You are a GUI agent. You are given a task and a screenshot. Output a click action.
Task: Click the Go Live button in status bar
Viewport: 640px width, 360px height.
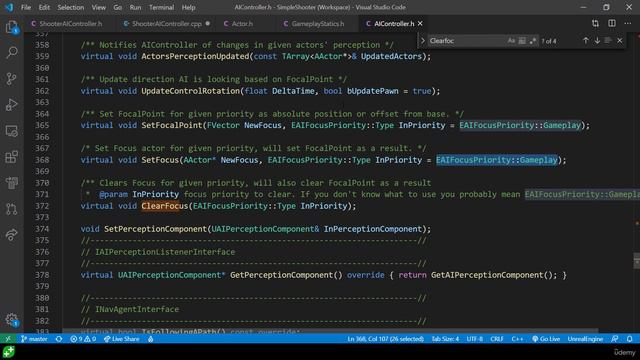coord(546,339)
